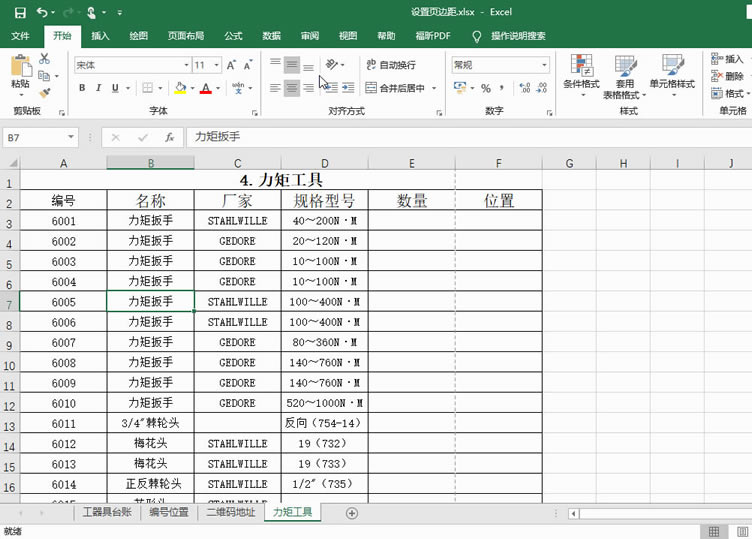Expand the merge cells options arrow
This screenshot has height=539, width=752.
(434, 88)
